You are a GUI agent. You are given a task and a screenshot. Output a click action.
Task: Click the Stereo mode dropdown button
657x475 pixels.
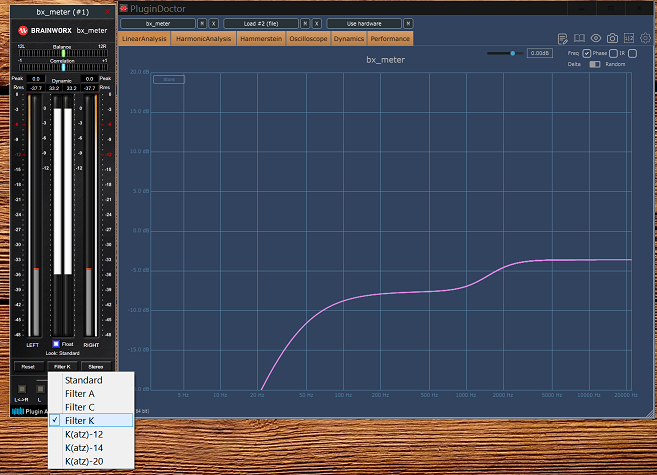(96, 367)
